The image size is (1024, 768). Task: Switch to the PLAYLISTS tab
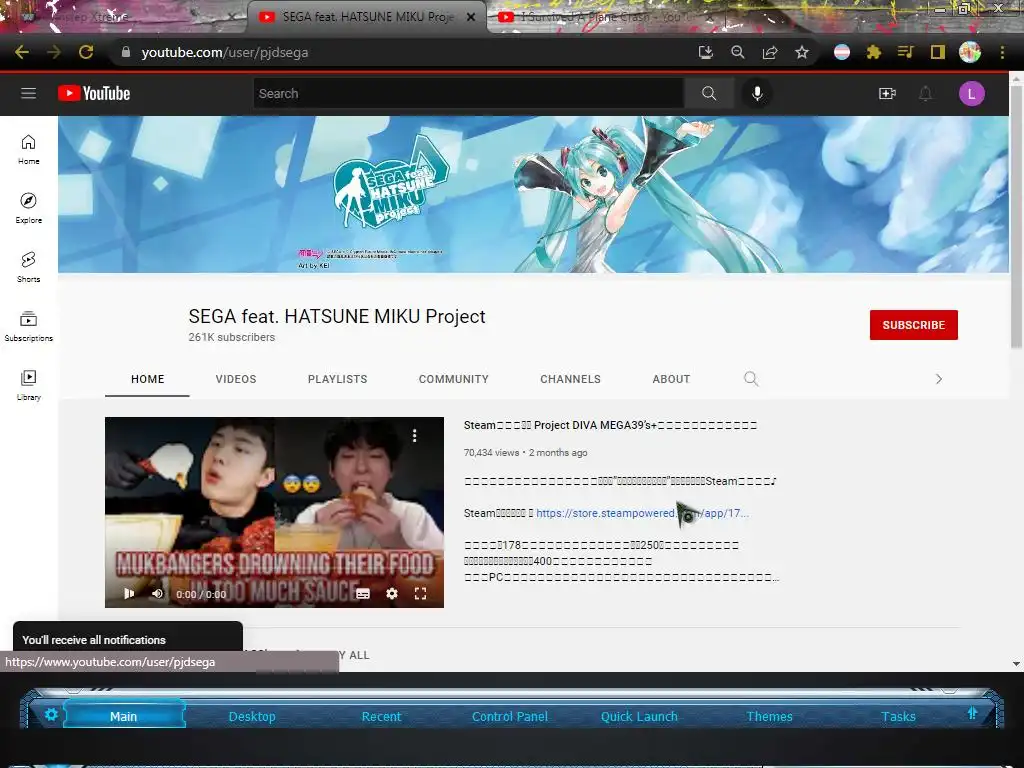click(338, 379)
